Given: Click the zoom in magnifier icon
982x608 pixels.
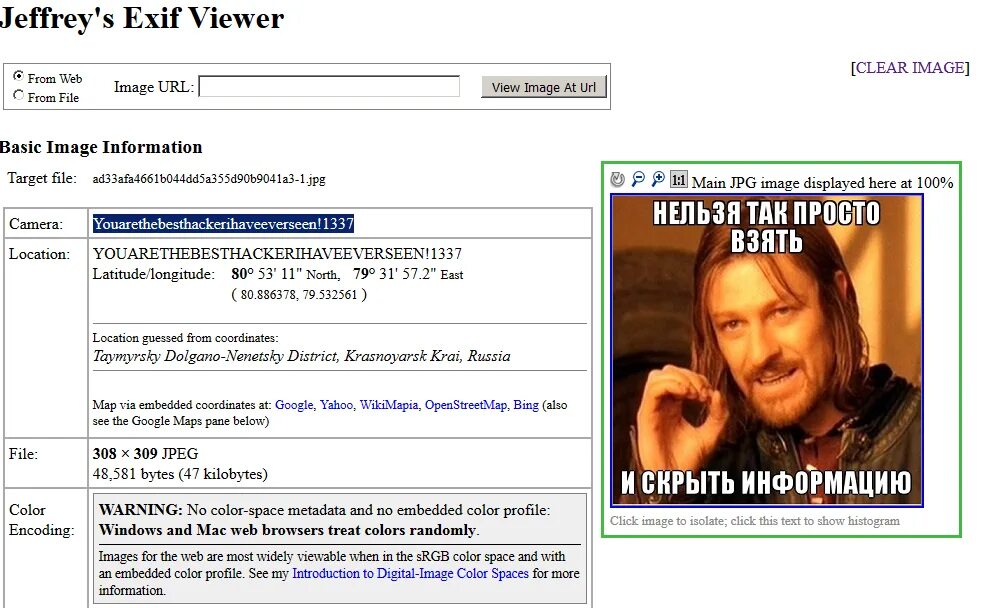Looking at the screenshot, I should point(658,179).
